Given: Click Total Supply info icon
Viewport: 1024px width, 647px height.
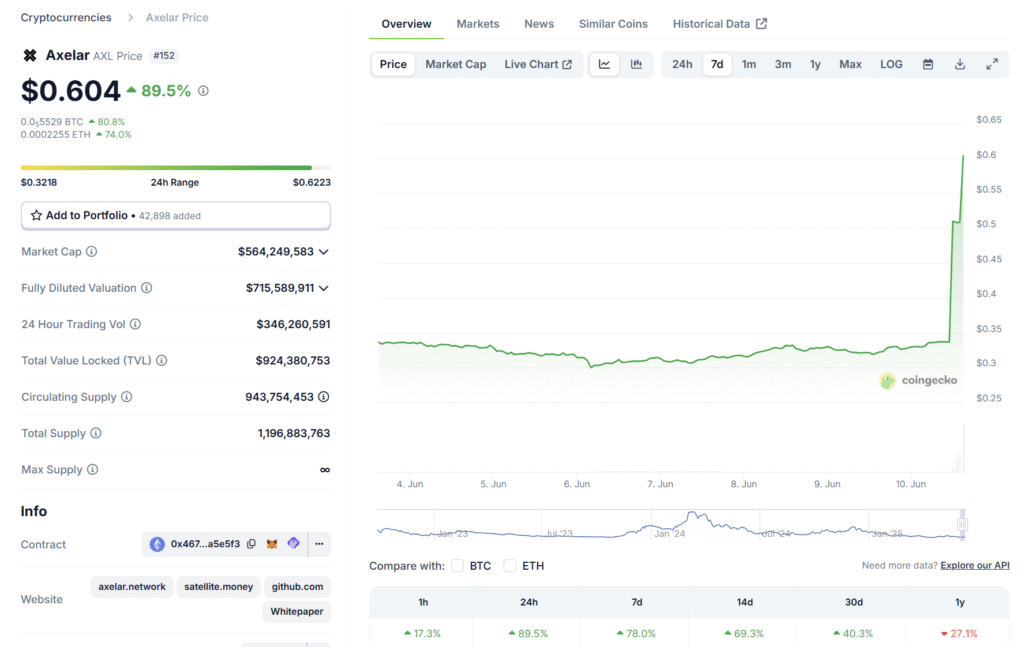Looking at the screenshot, I should 96,433.
